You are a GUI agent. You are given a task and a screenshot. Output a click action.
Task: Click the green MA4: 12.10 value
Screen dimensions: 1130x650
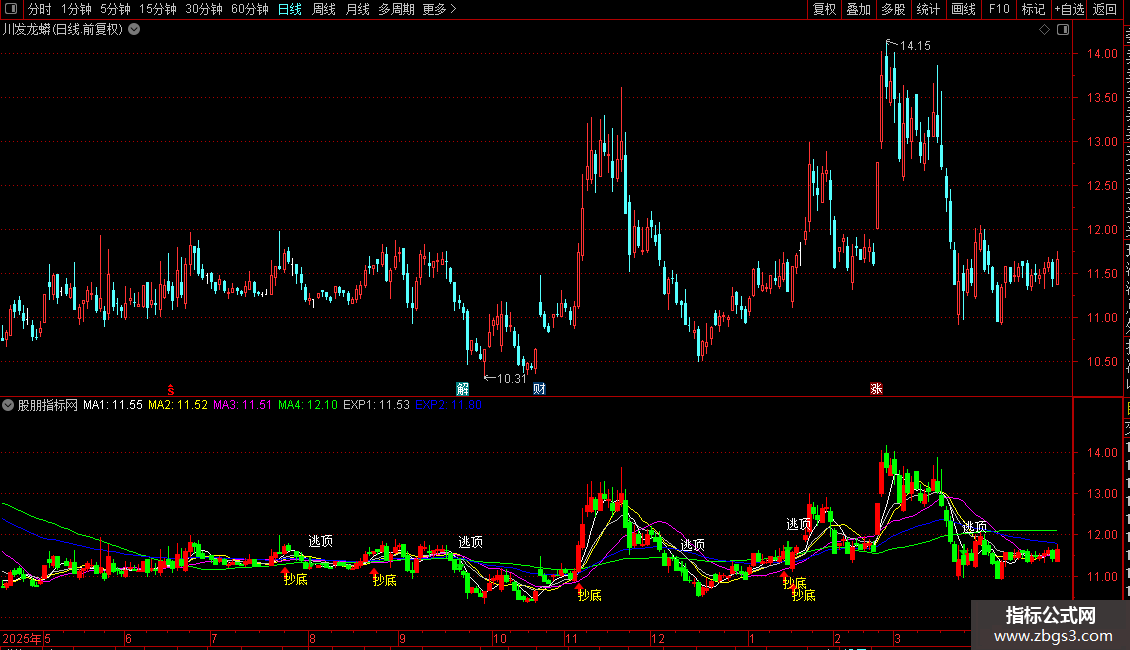[x=308, y=405]
